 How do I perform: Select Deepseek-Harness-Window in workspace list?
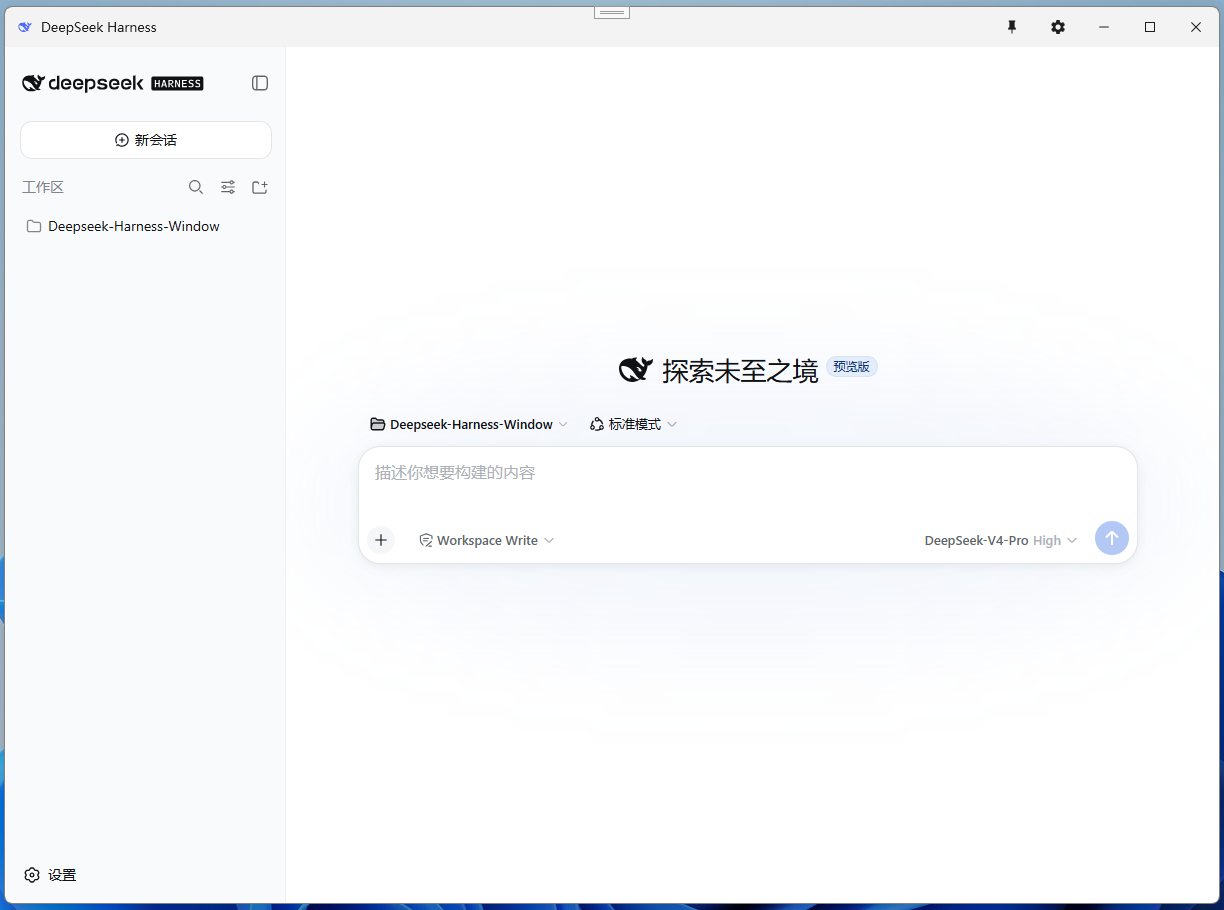point(145,226)
